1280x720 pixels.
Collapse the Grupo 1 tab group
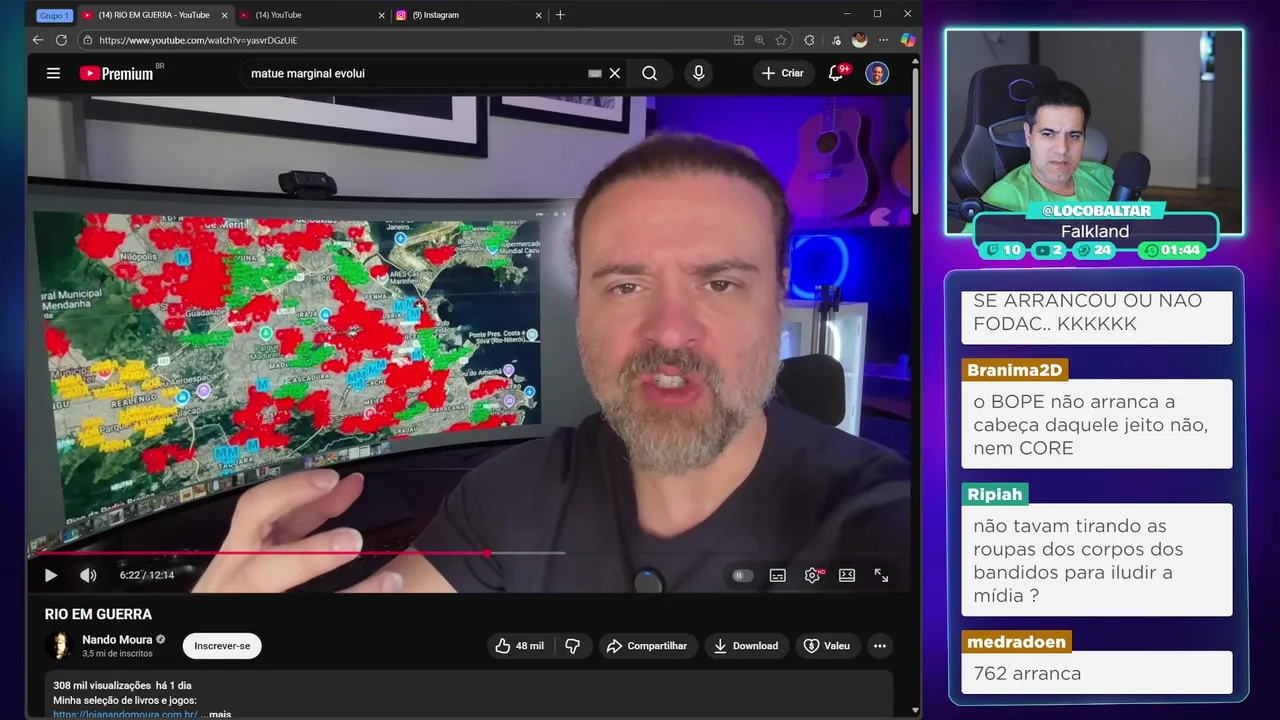(54, 15)
